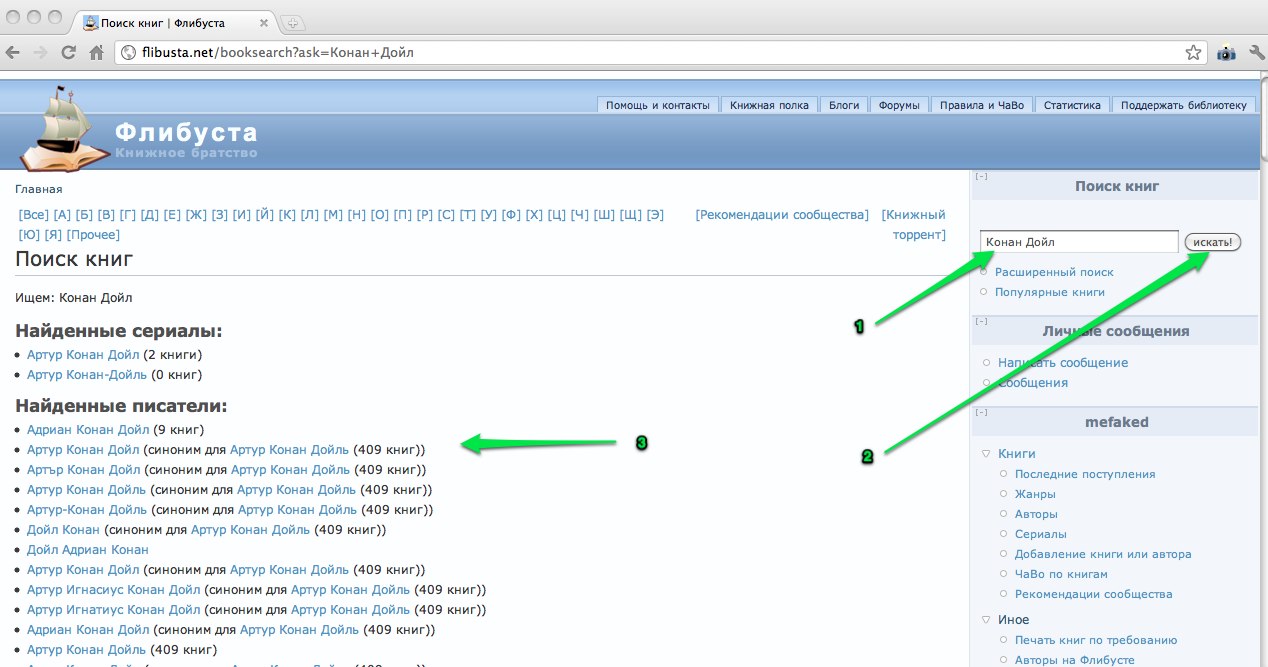Collapse the mefaked sidebar block

pos(982,412)
